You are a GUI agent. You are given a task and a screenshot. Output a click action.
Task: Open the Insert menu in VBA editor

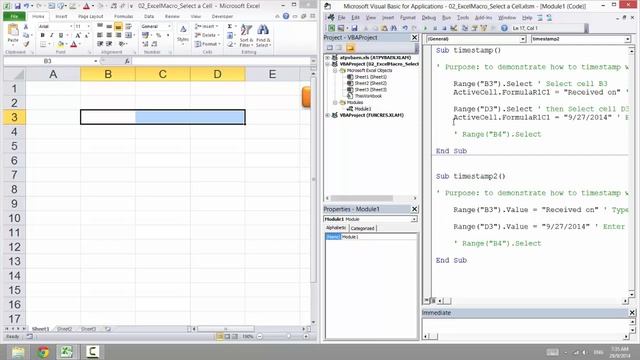point(388,18)
